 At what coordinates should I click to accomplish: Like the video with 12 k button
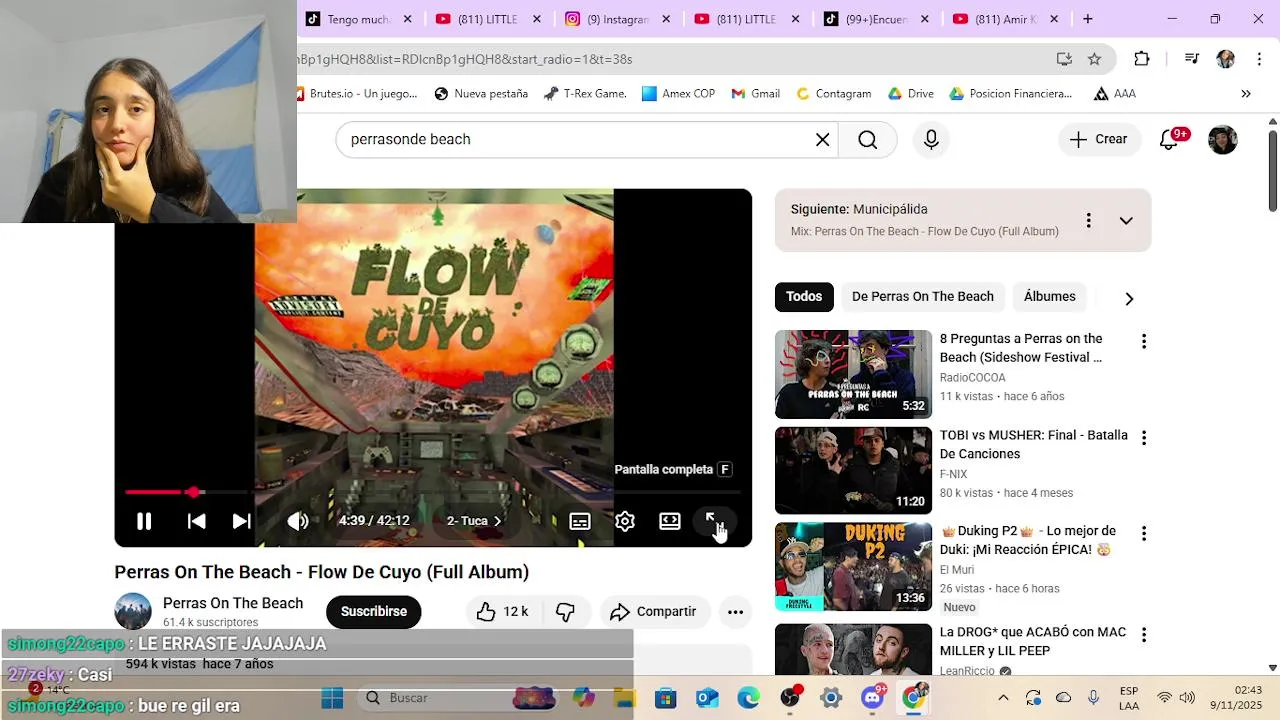(x=502, y=612)
